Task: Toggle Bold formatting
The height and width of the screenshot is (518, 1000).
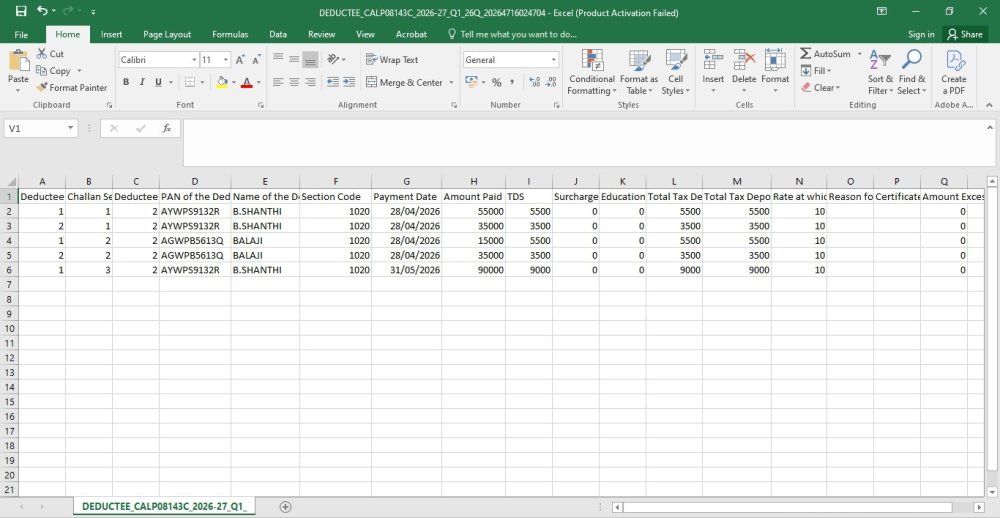Action: 126,82
